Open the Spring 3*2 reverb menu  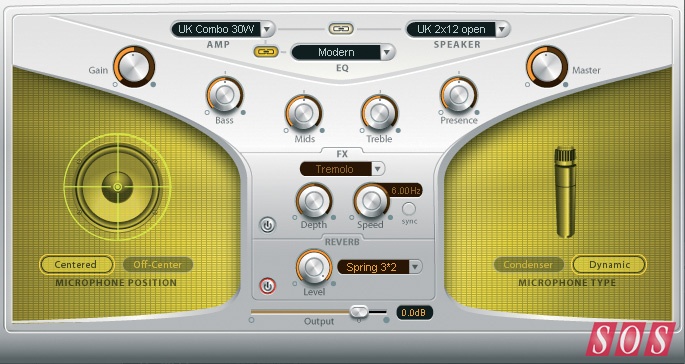coord(380,267)
